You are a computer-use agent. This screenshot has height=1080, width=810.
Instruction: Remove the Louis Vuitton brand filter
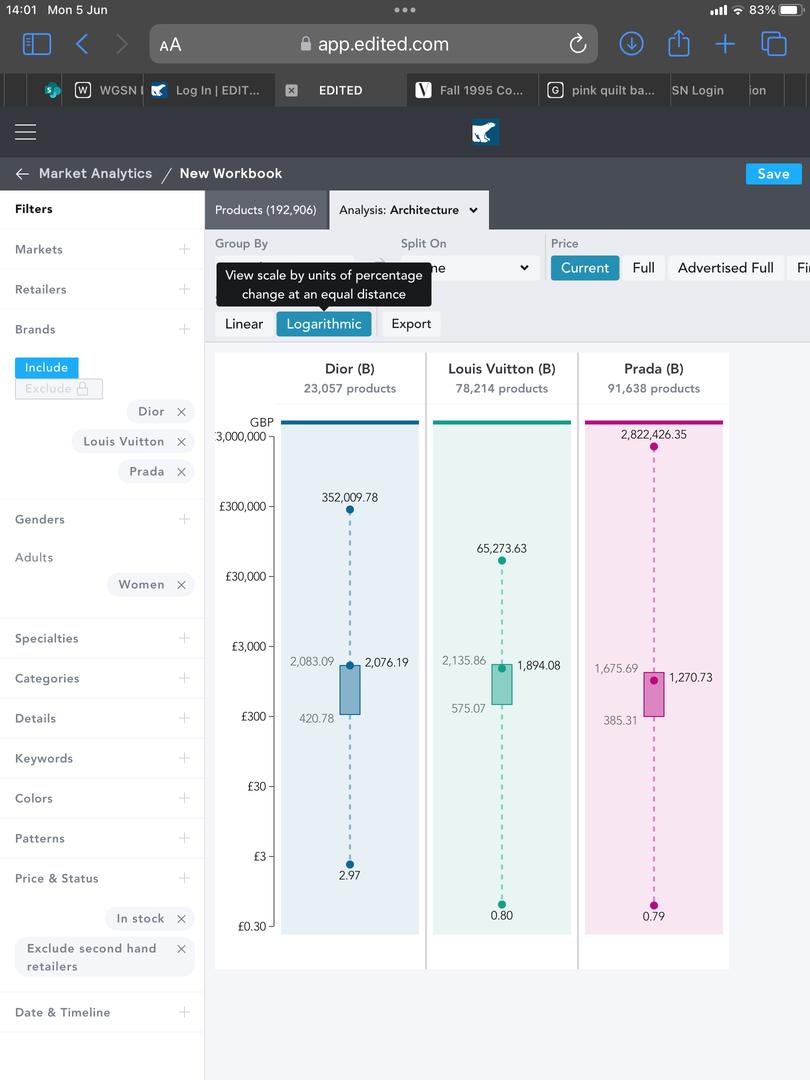(x=181, y=442)
